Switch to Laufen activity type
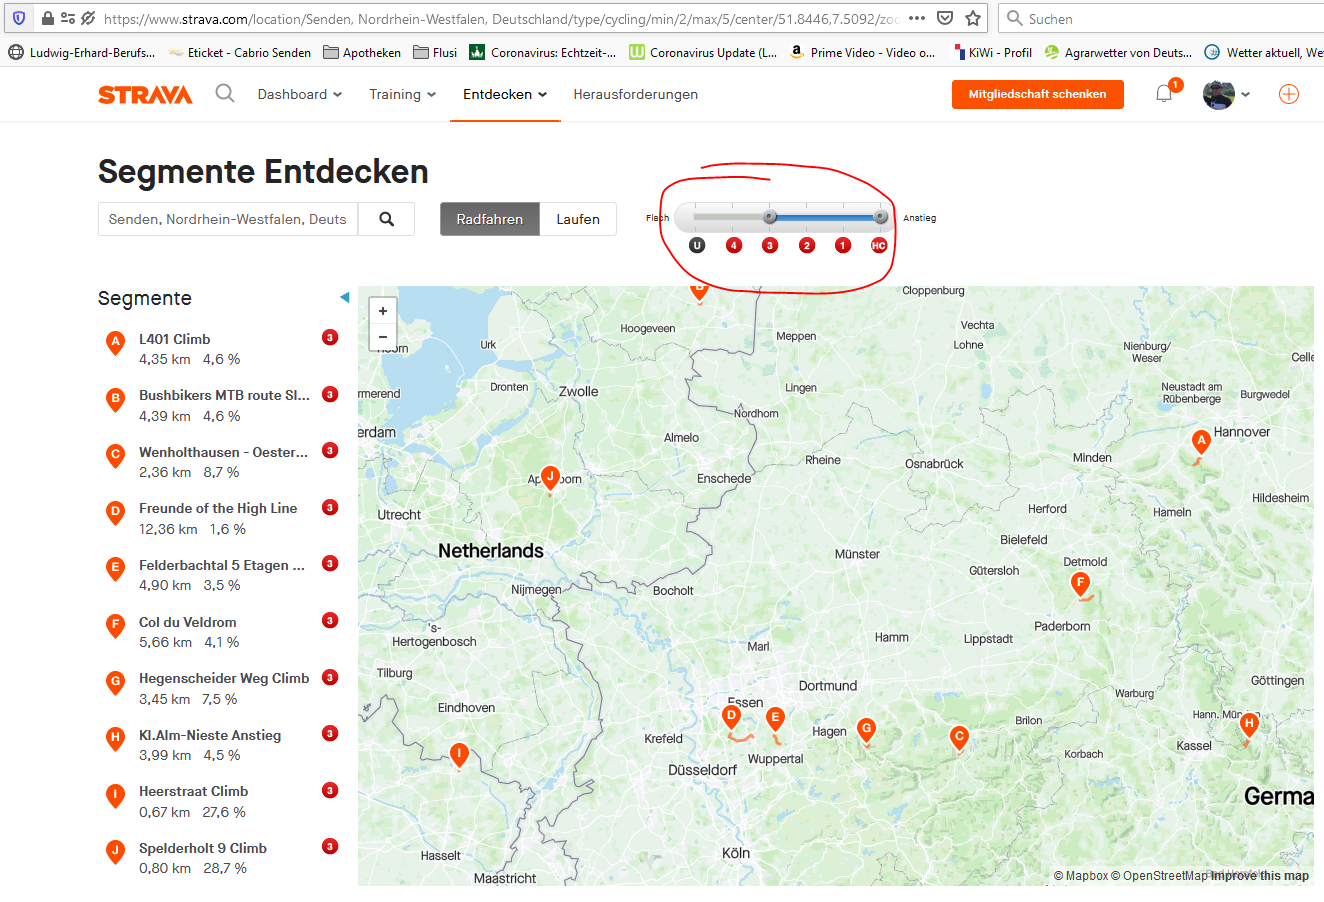 (x=578, y=219)
